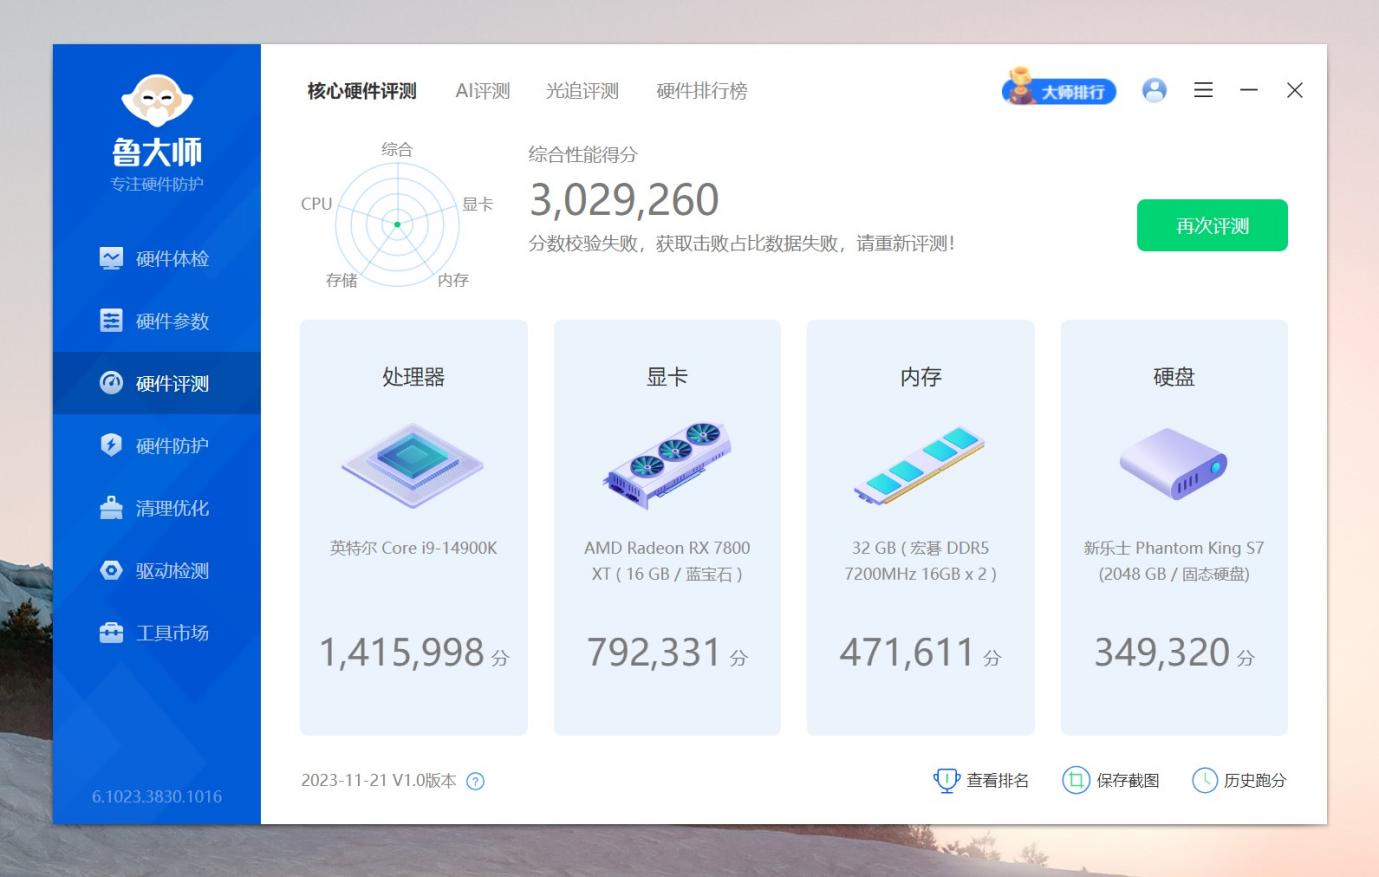Click the 保存截图 link

click(1111, 780)
